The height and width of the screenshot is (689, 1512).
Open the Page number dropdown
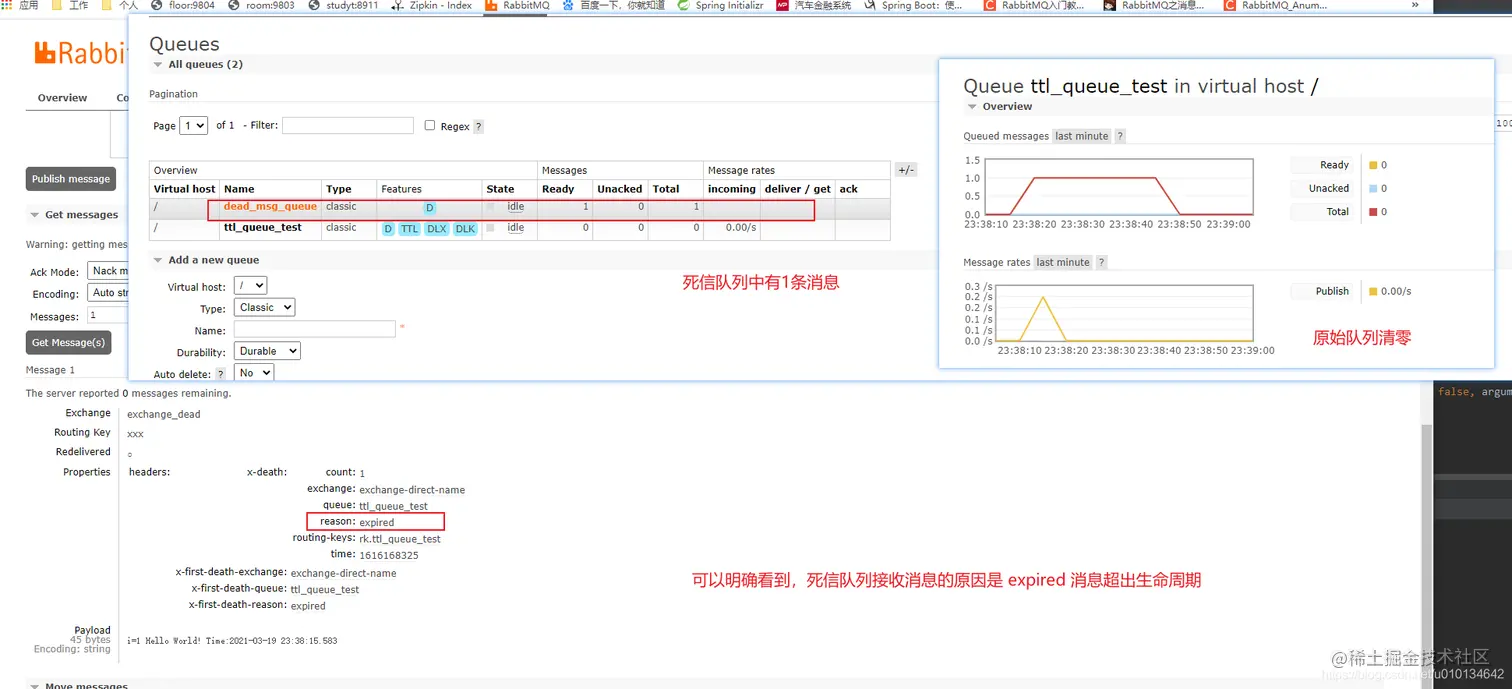tap(193, 126)
